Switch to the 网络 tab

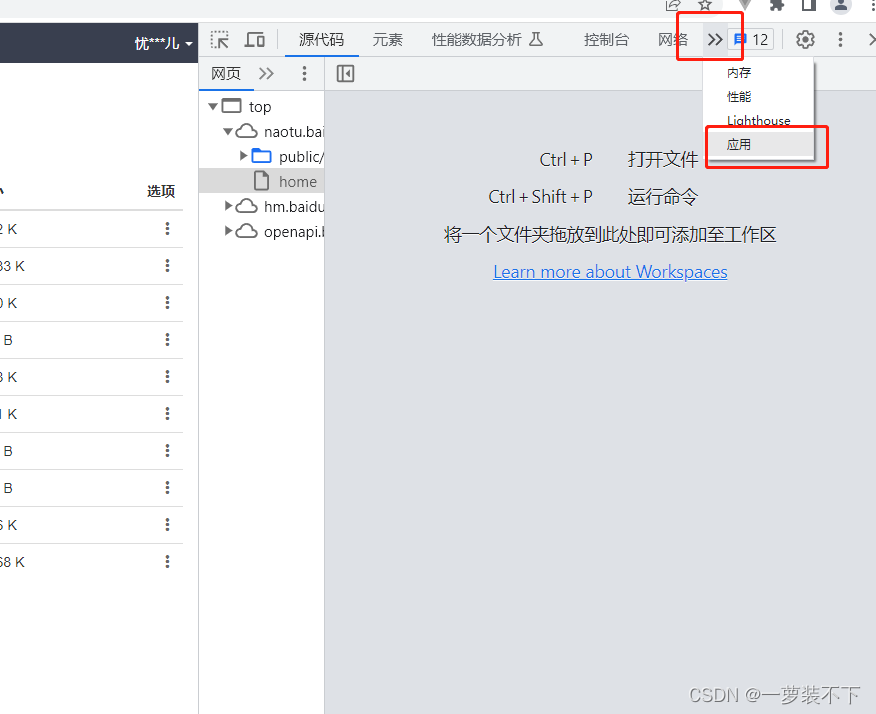coord(673,40)
